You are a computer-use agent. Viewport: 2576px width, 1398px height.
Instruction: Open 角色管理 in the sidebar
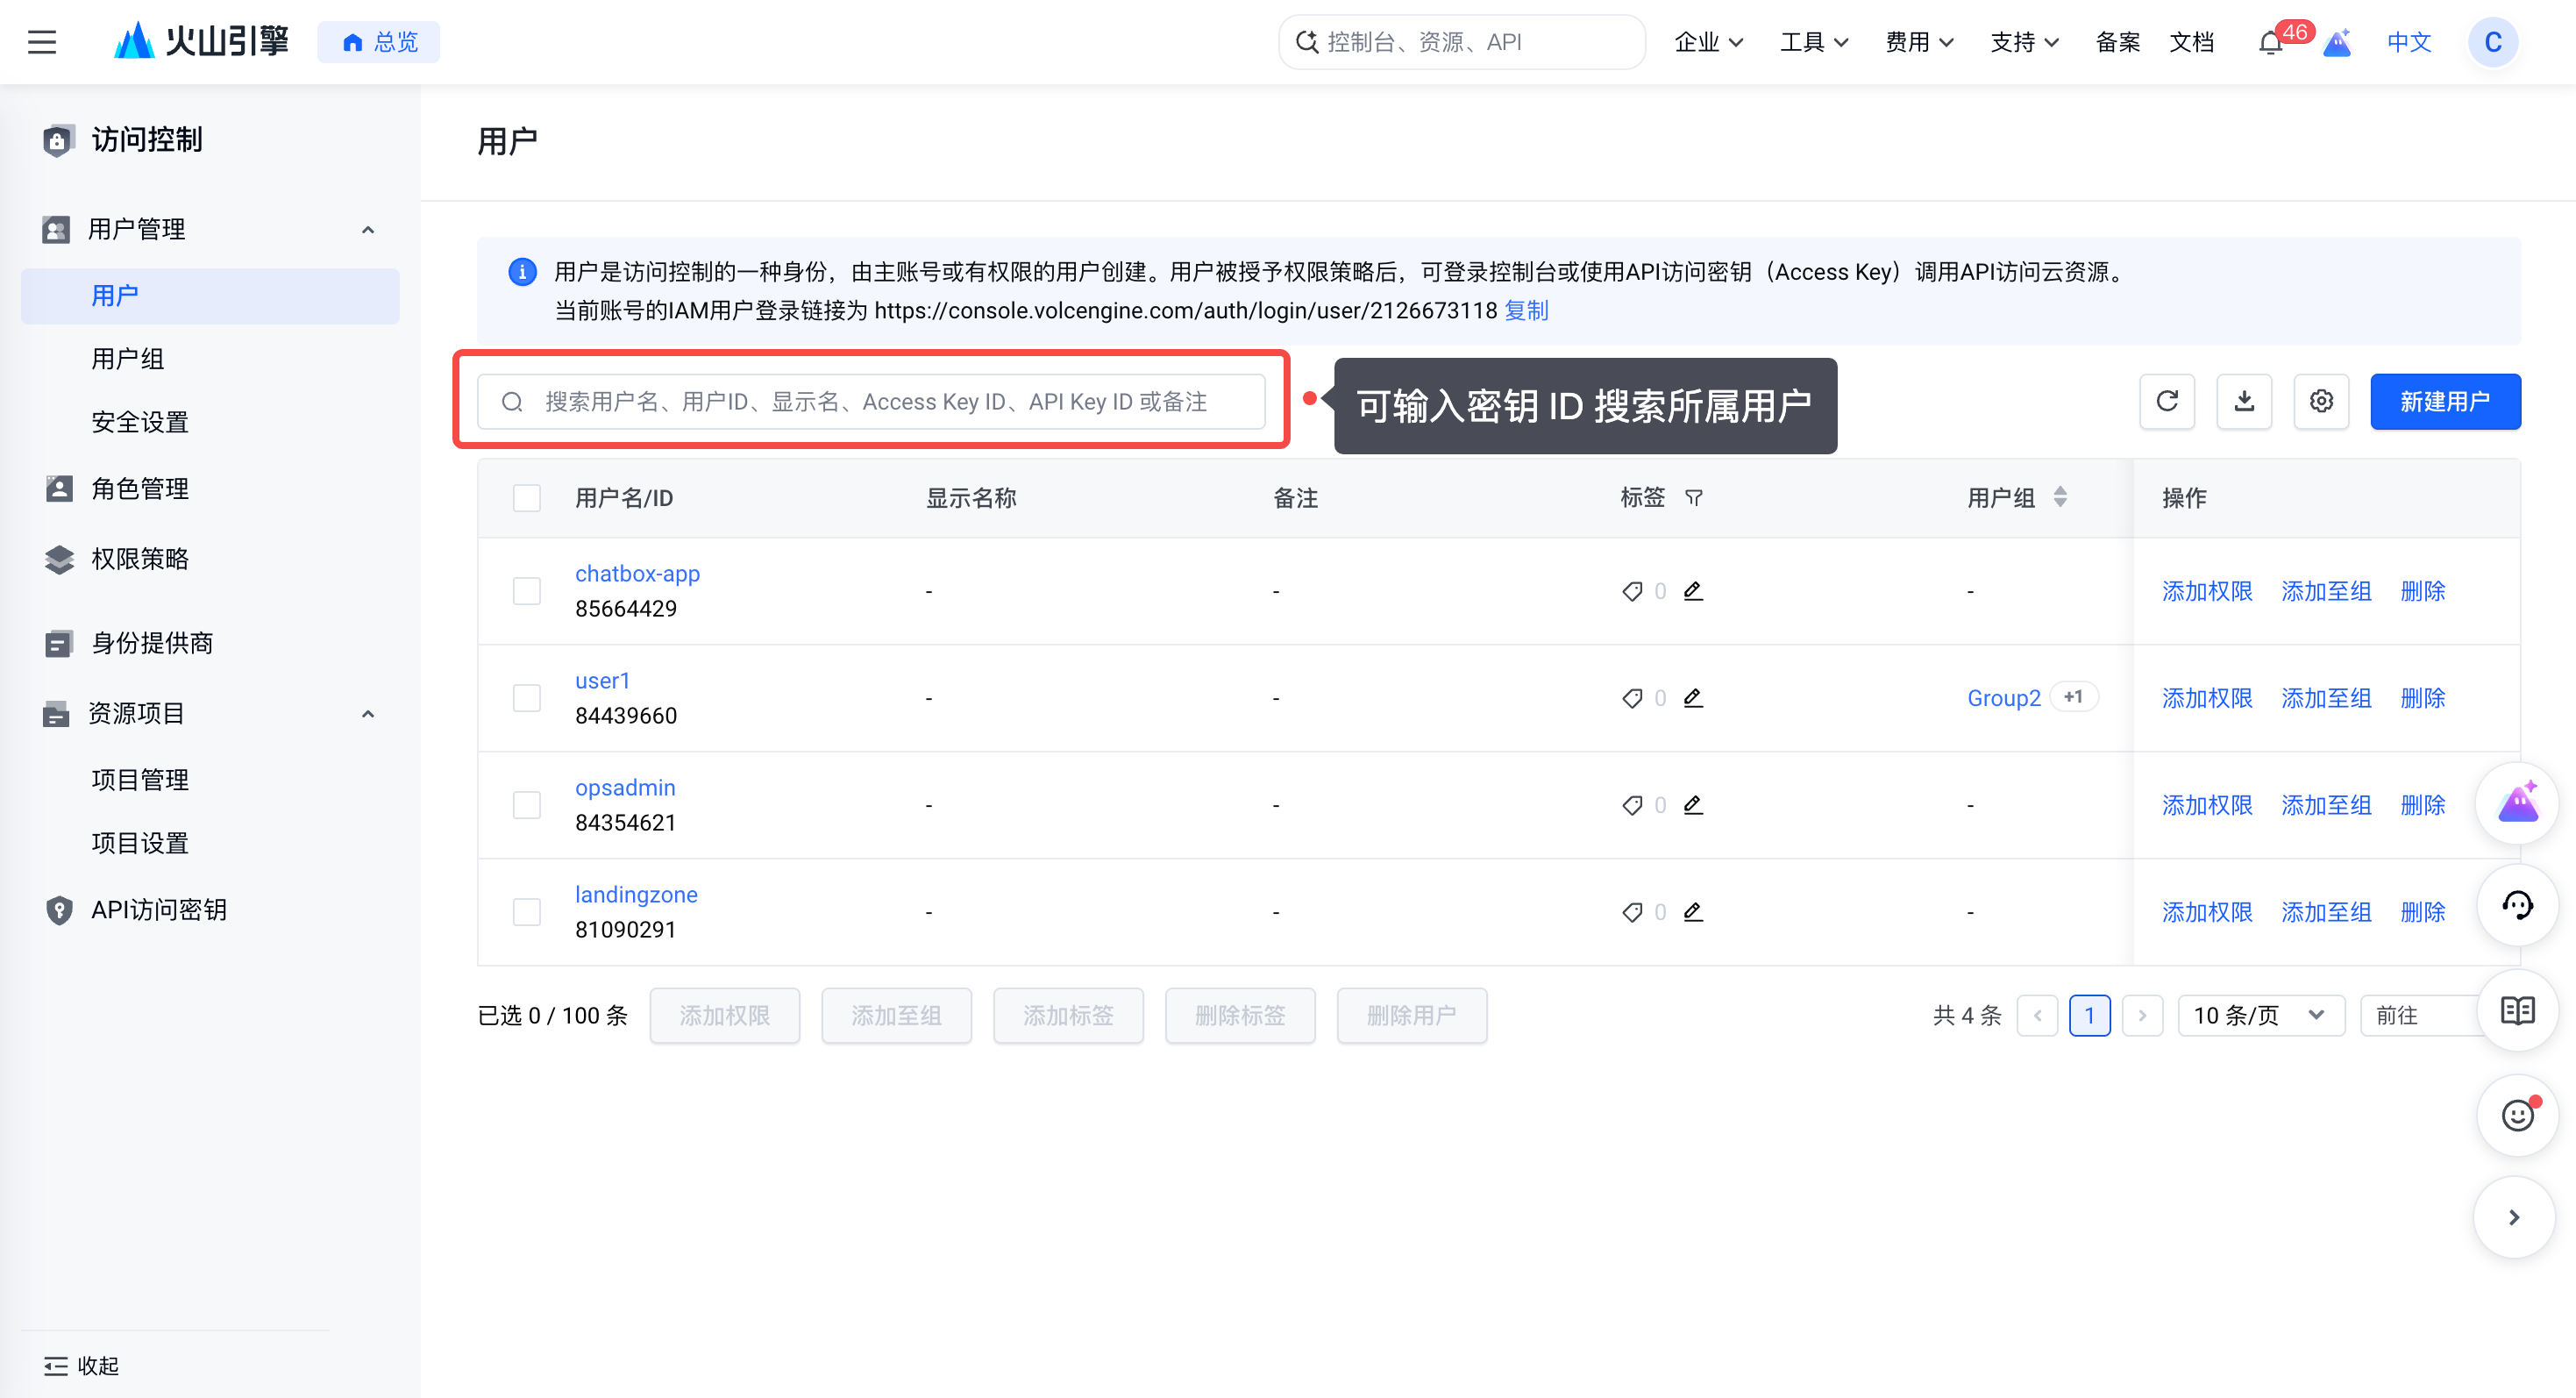[x=140, y=489]
